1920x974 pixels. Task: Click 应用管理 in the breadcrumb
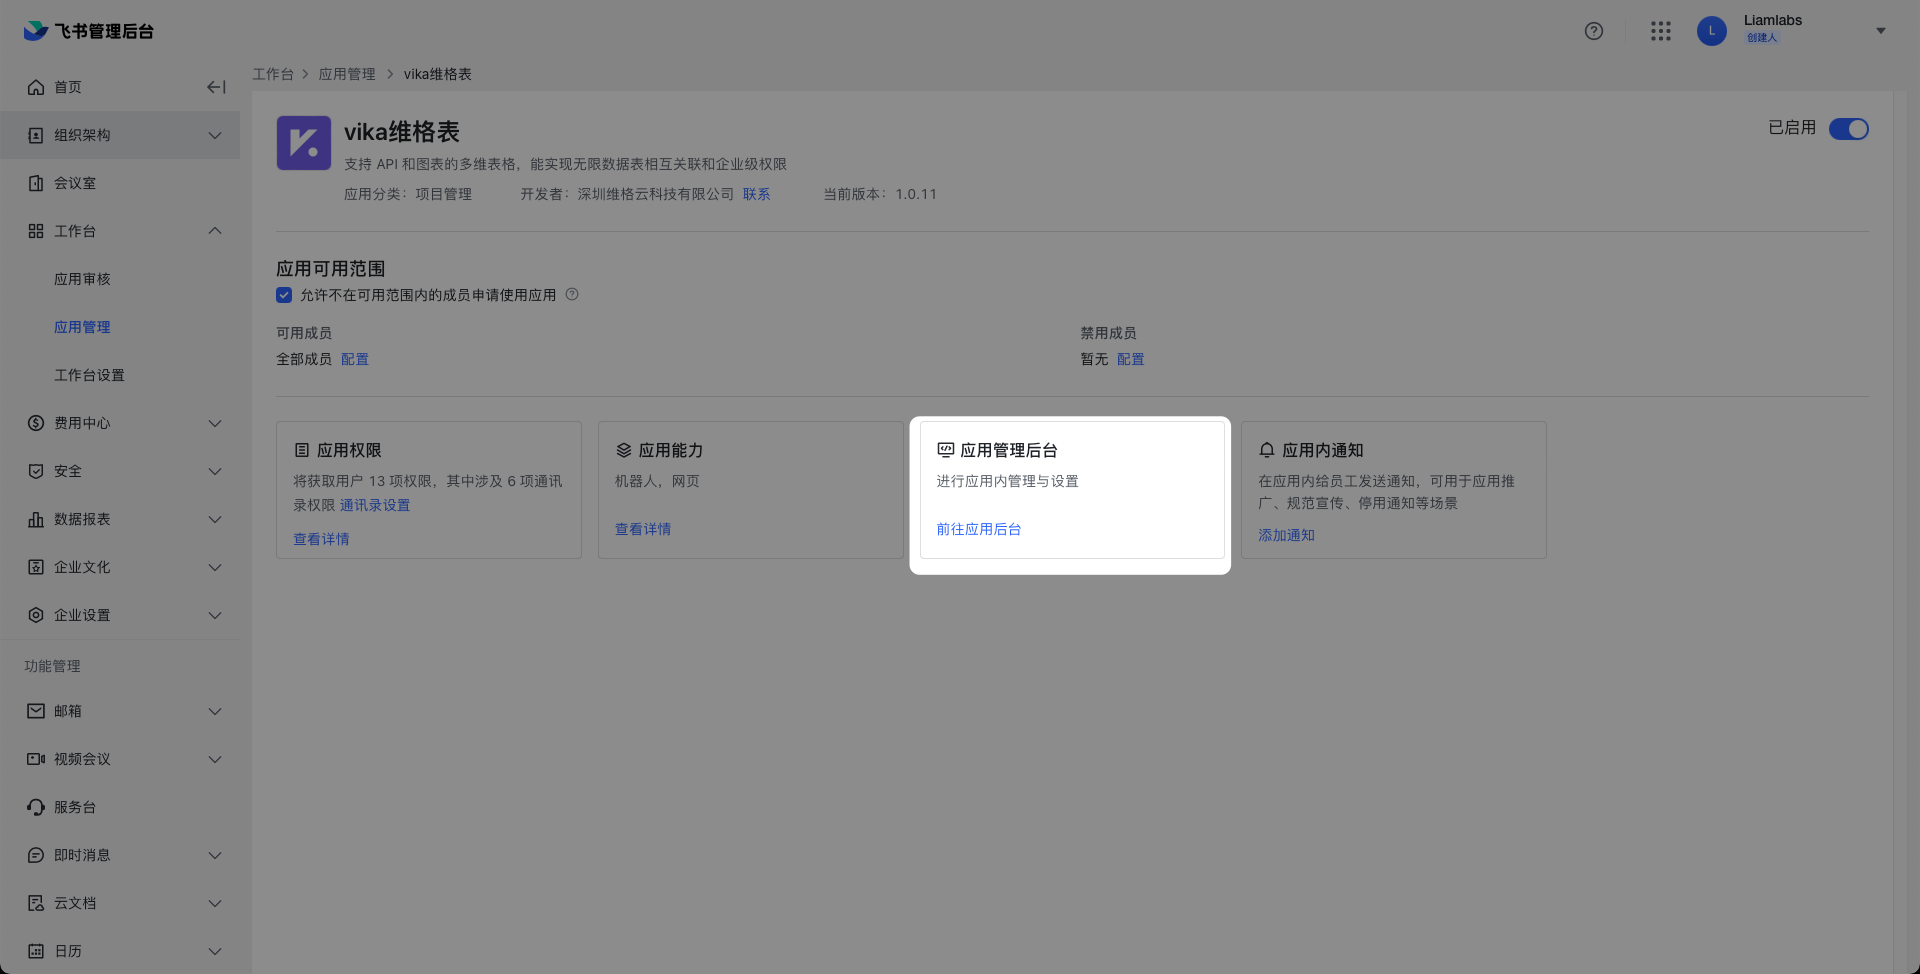pyautogui.click(x=347, y=74)
